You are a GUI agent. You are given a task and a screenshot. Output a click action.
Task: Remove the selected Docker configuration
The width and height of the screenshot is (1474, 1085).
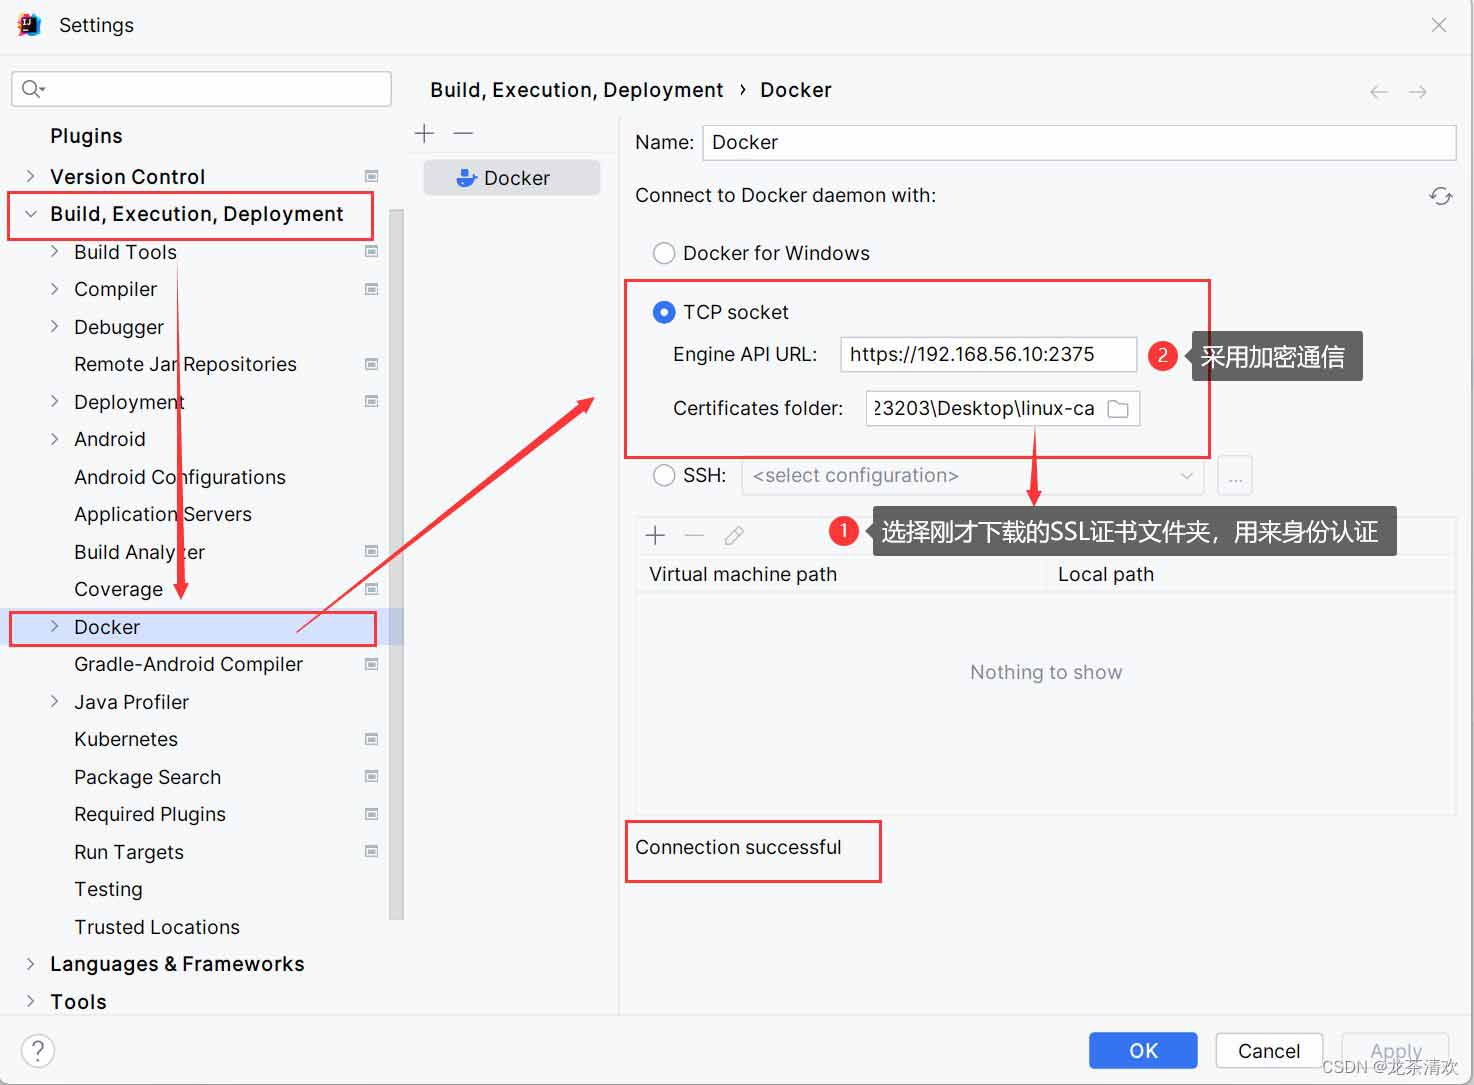pos(463,133)
